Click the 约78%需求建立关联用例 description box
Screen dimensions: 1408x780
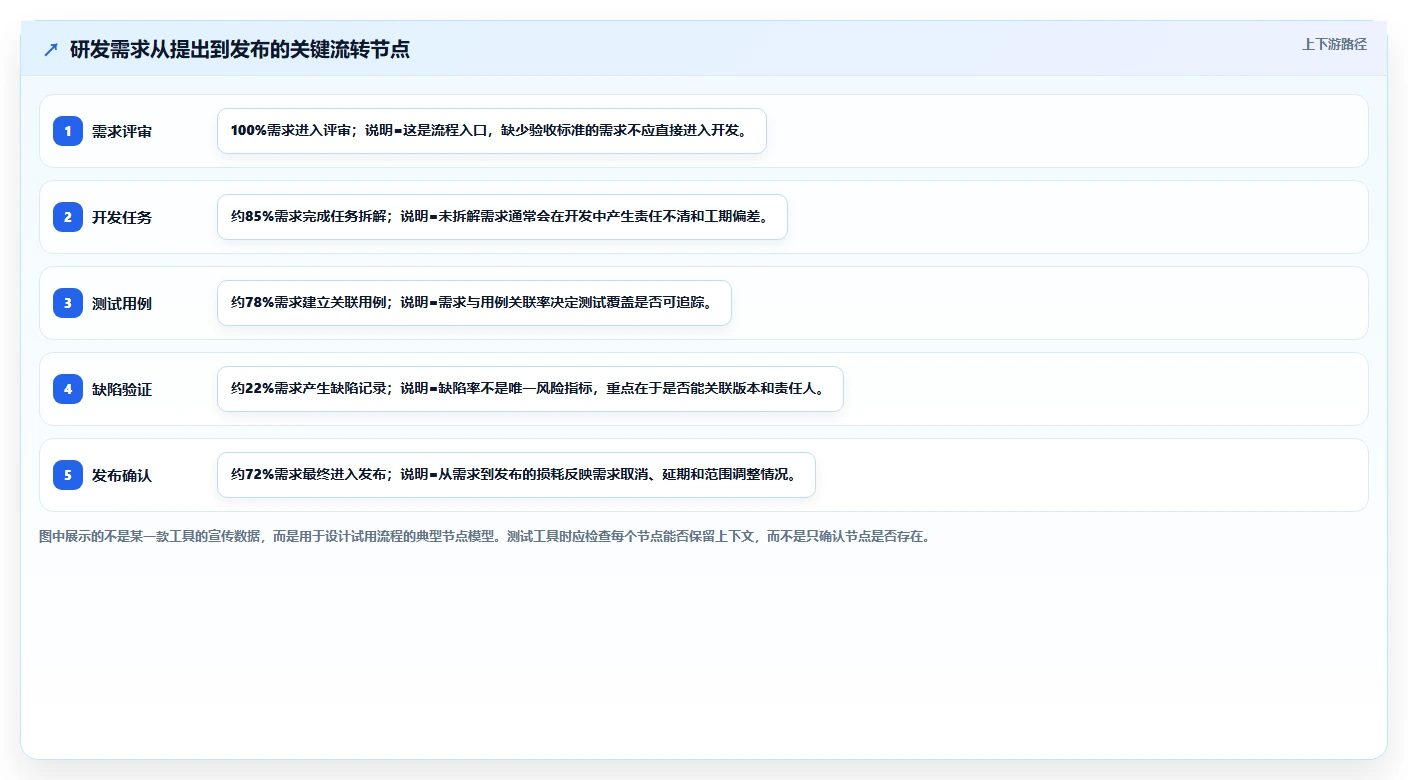point(474,303)
